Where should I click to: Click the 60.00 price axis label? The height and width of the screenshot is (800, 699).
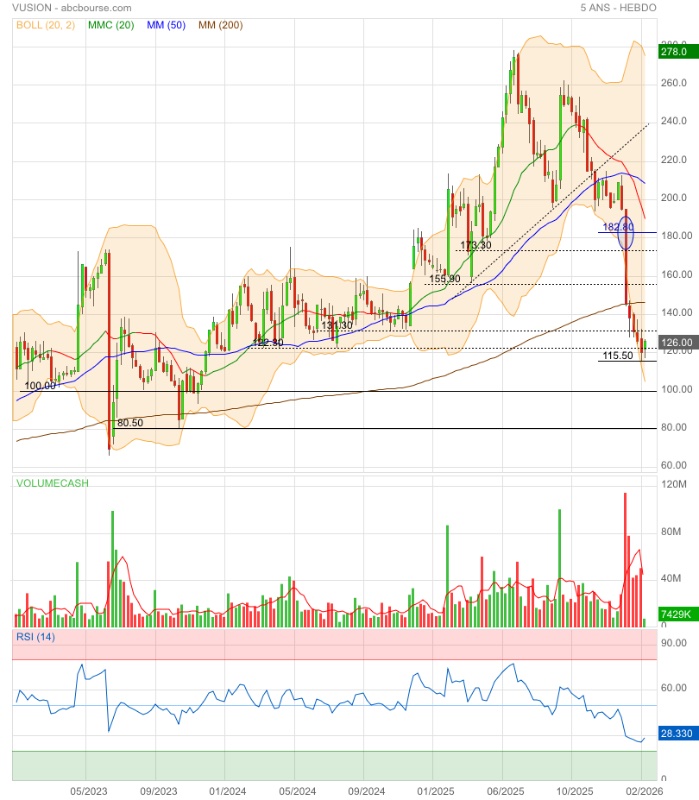click(673, 465)
